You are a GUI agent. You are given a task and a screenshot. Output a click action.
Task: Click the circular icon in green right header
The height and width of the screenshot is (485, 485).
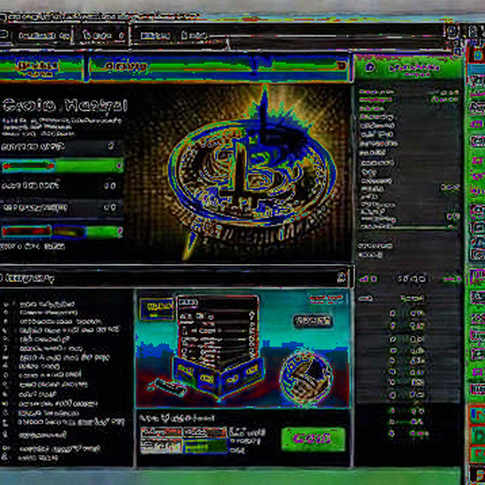pyautogui.click(x=370, y=68)
